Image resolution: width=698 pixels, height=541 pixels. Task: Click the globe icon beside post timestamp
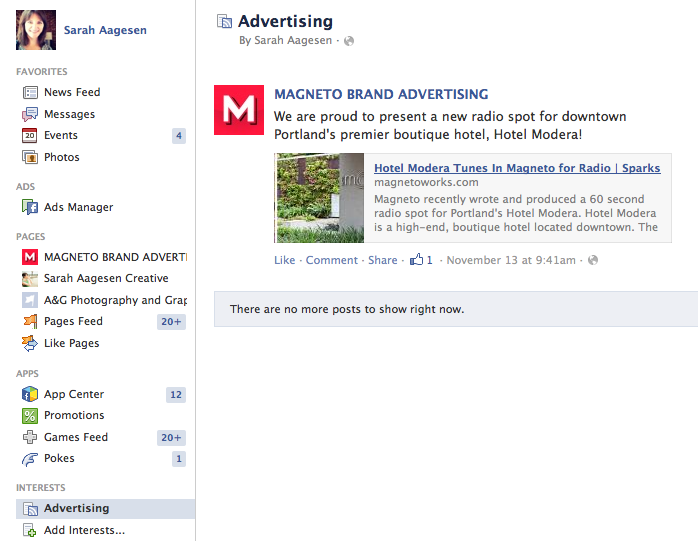click(x=593, y=260)
